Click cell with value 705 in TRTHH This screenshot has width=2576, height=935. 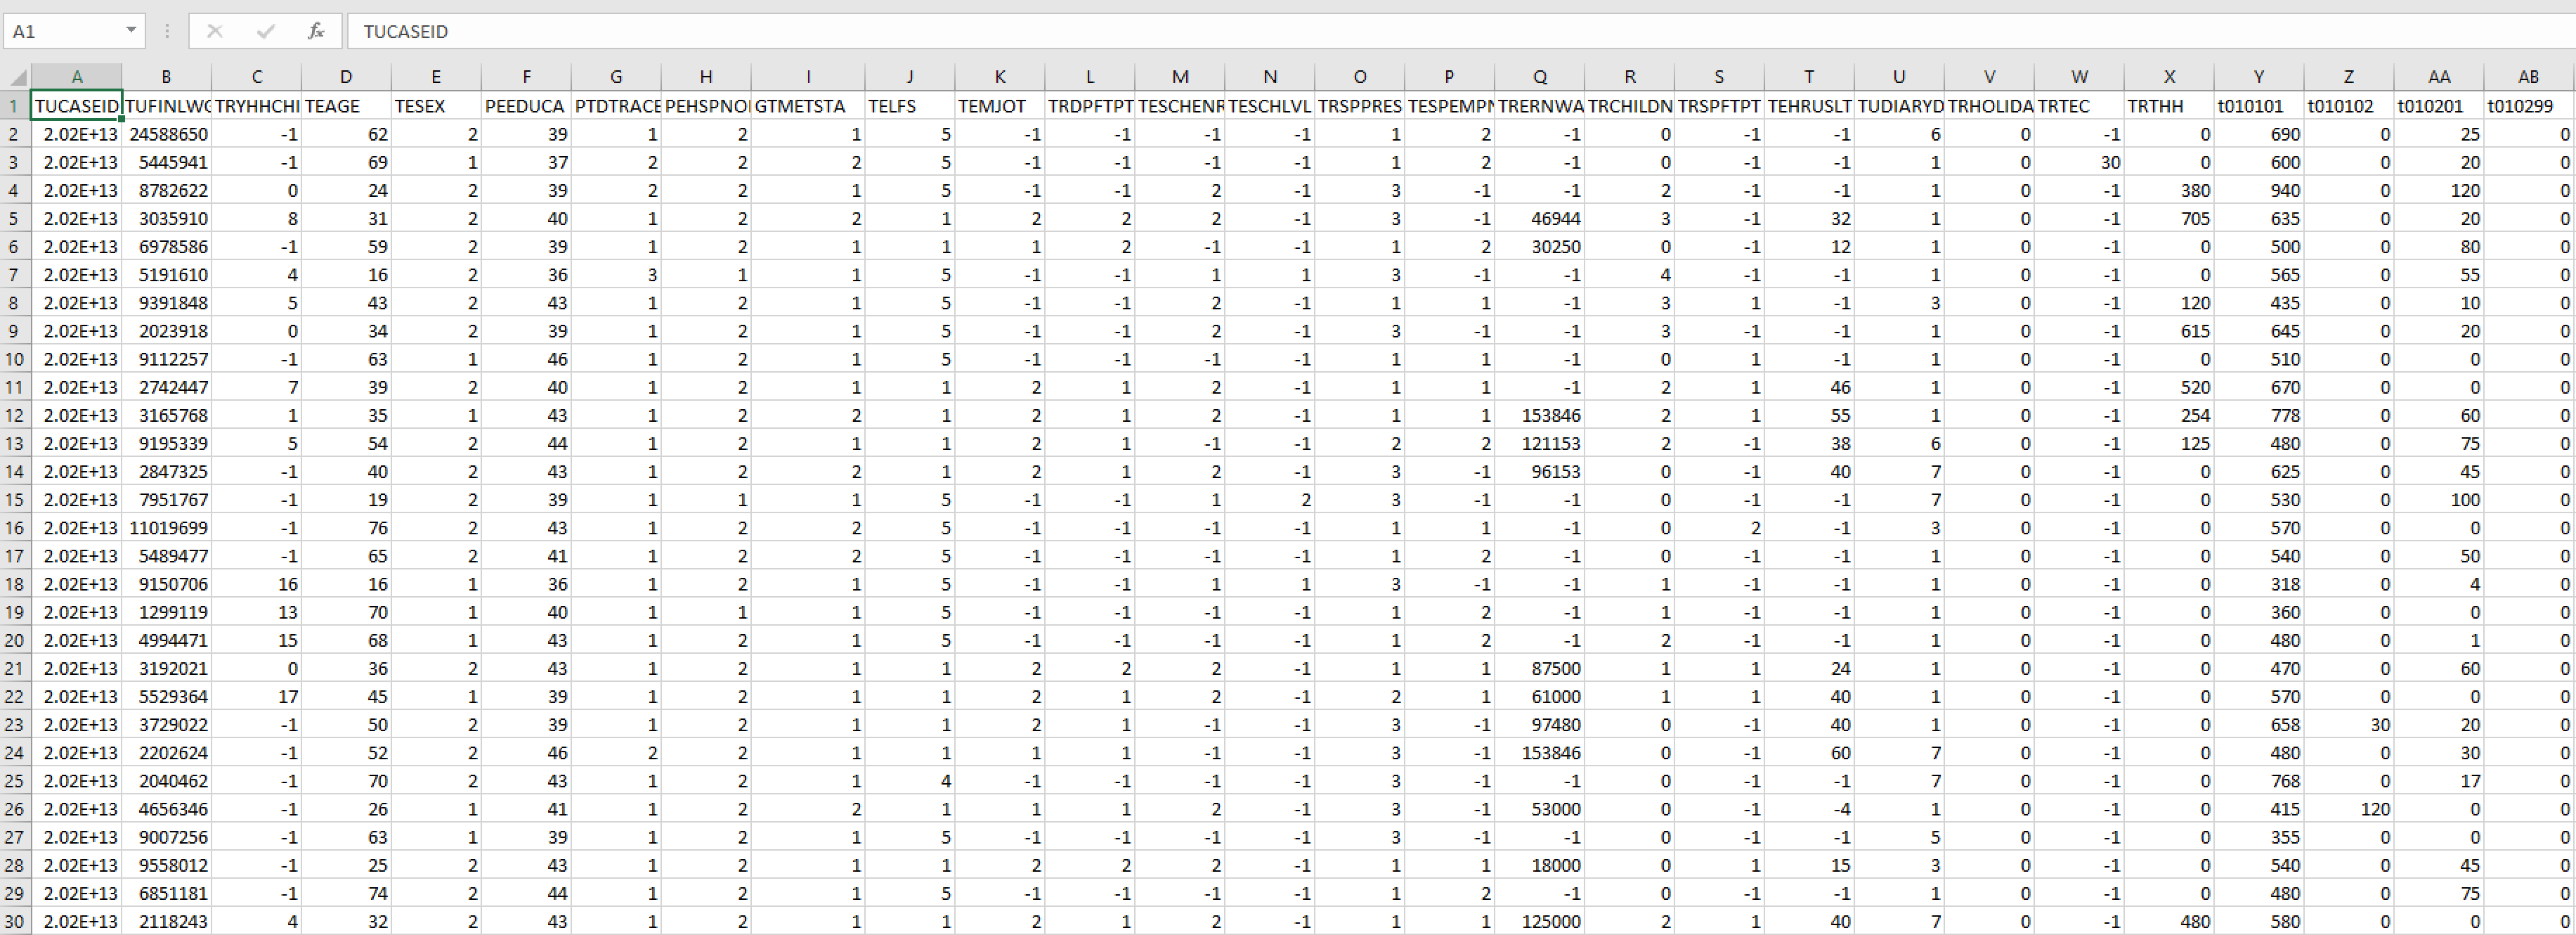(x=2169, y=218)
